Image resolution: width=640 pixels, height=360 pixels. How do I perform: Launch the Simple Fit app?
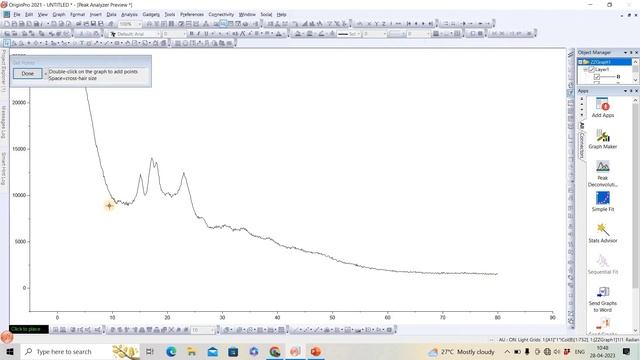602,201
